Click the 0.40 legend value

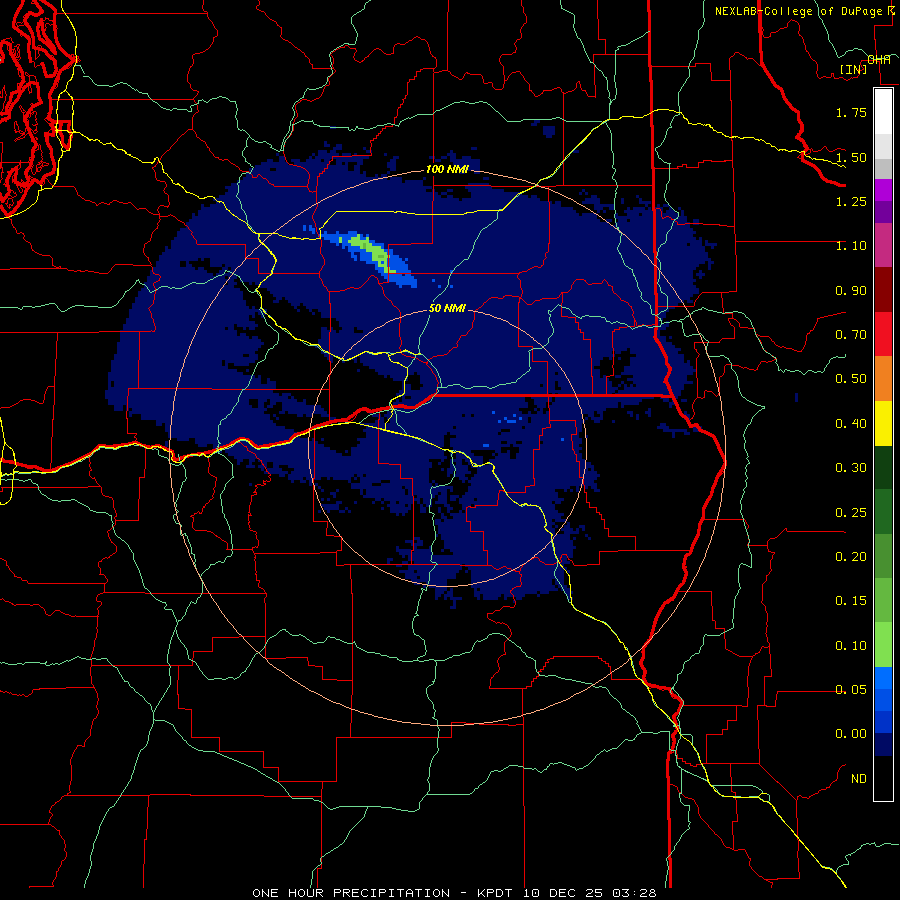[851, 424]
